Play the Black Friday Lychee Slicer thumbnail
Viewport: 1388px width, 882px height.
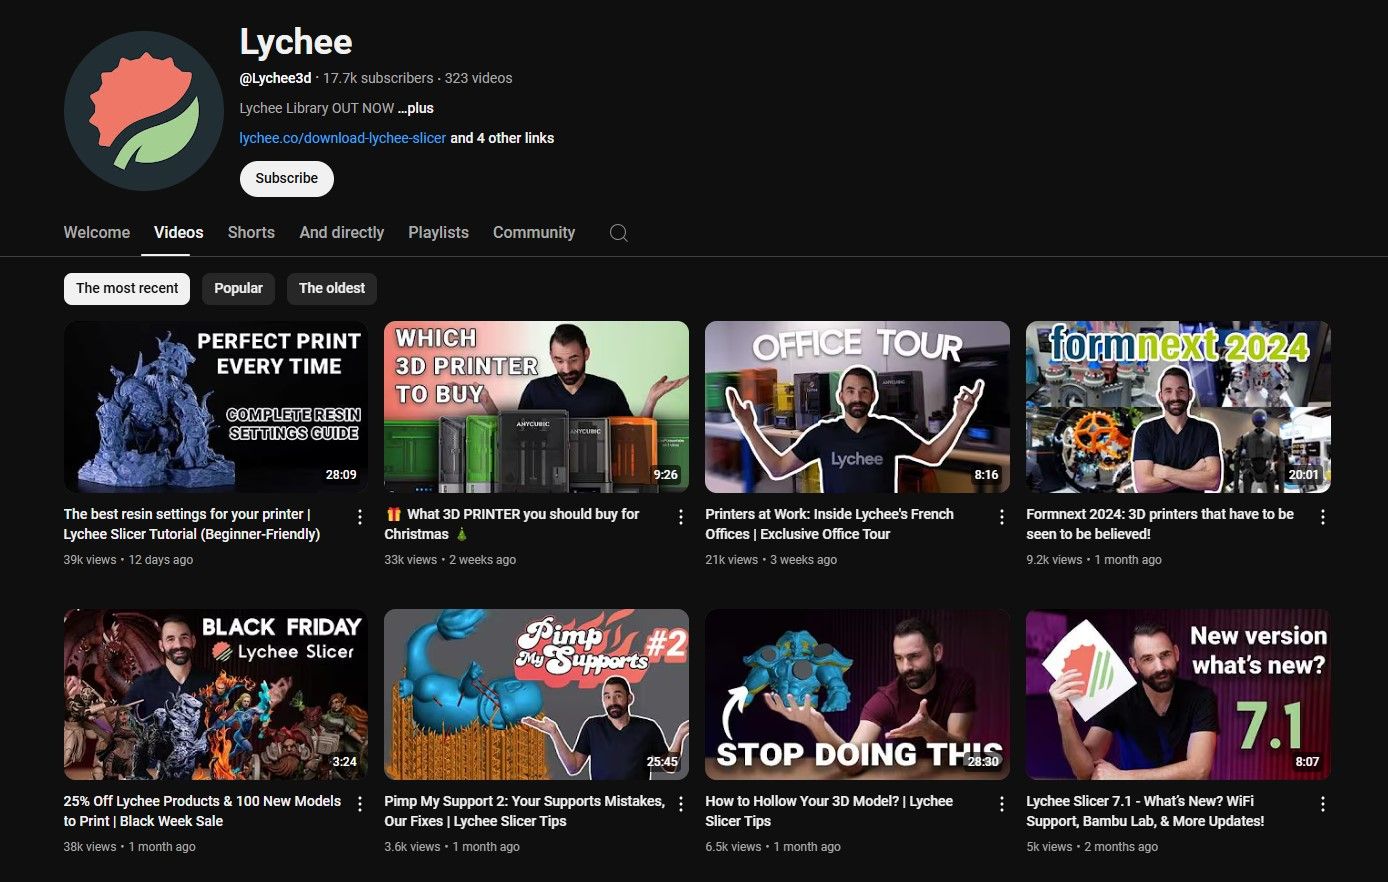coord(216,694)
